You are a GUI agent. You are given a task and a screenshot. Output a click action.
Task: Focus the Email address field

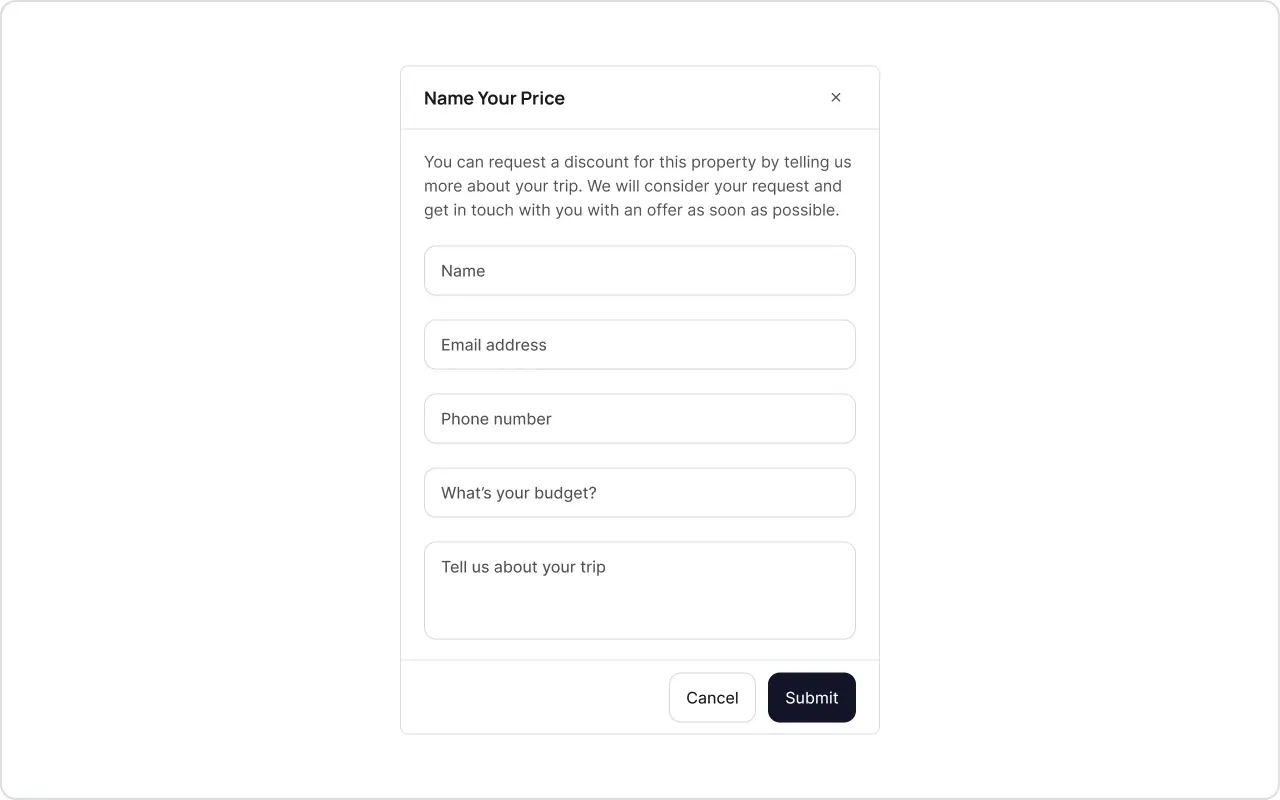tap(640, 345)
